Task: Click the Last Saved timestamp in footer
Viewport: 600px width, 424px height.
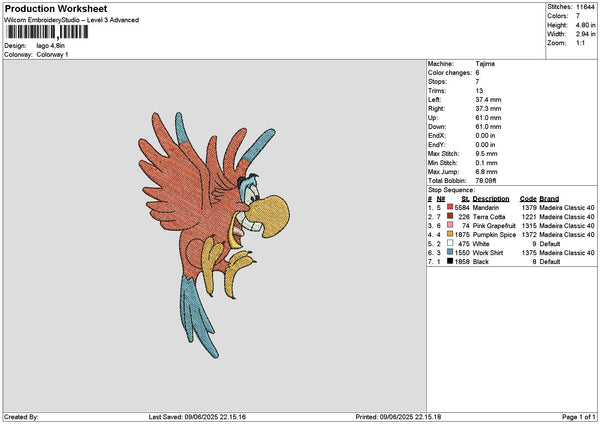Action: [x=196, y=417]
